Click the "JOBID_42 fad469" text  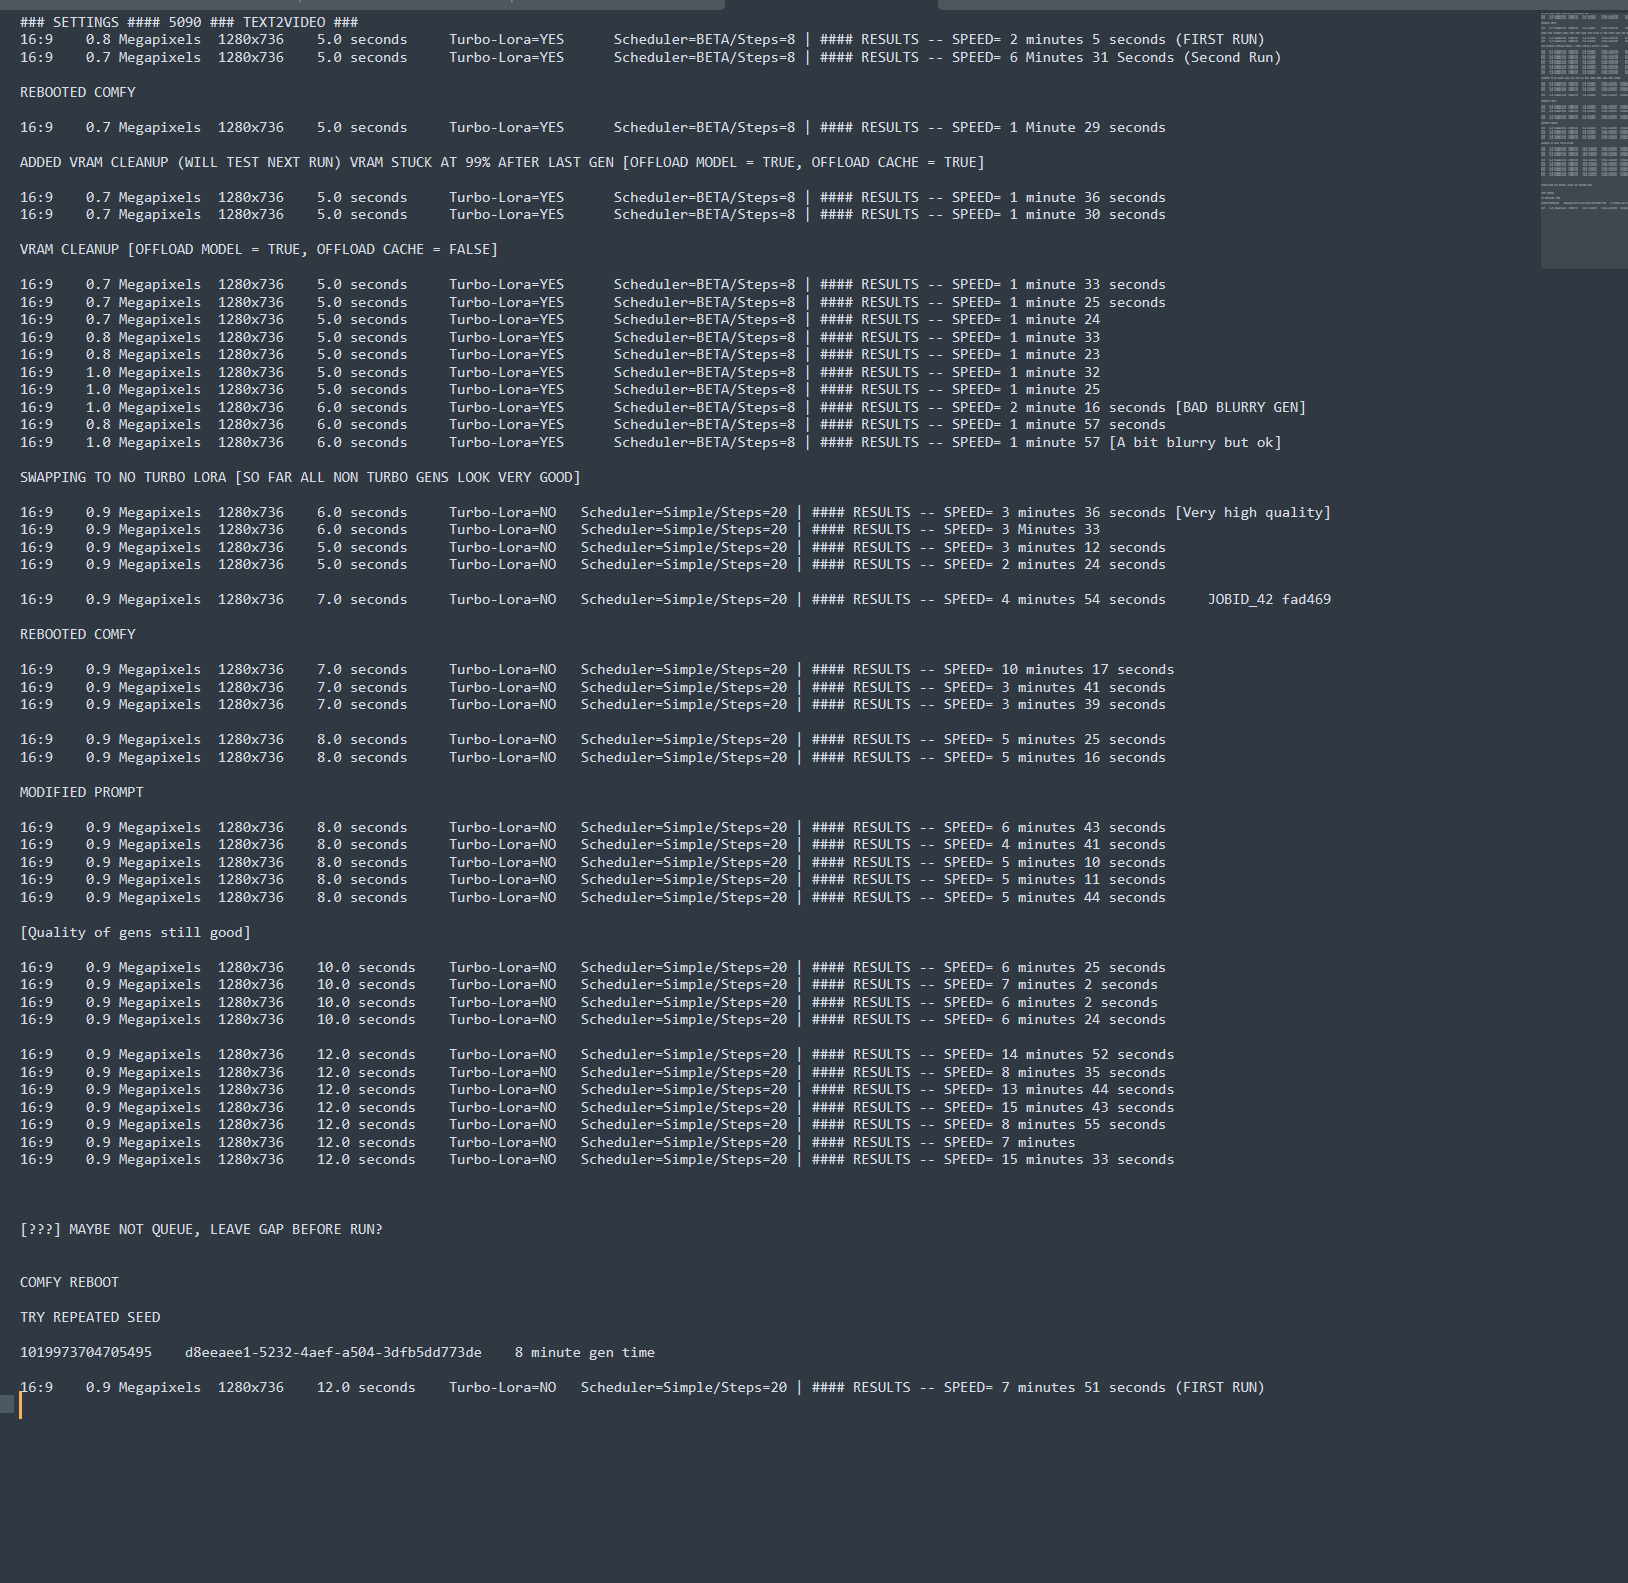pyautogui.click(x=1269, y=600)
